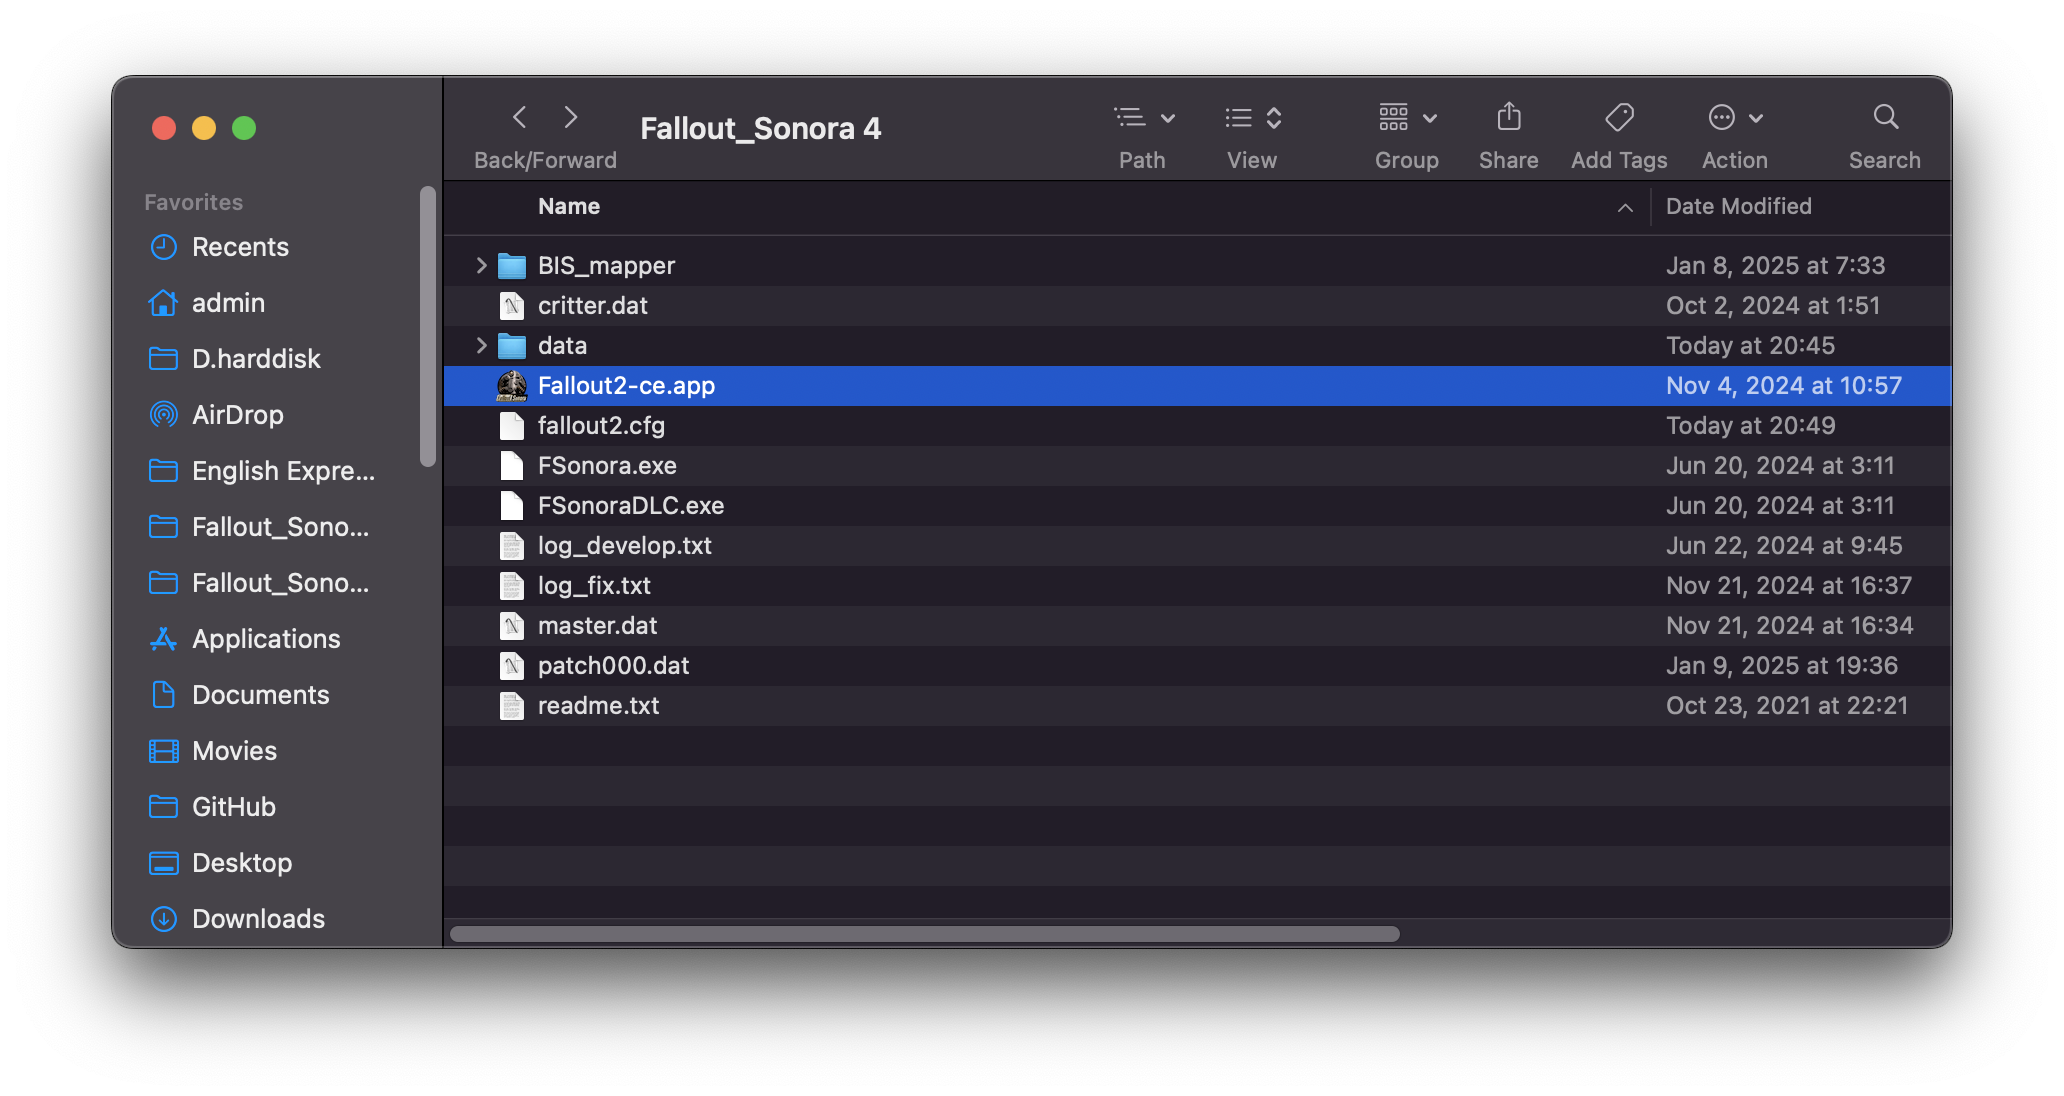Image resolution: width=2064 pixels, height=1096 pixels.
Task: Click the Recents sidebar item
Action: 240,247
